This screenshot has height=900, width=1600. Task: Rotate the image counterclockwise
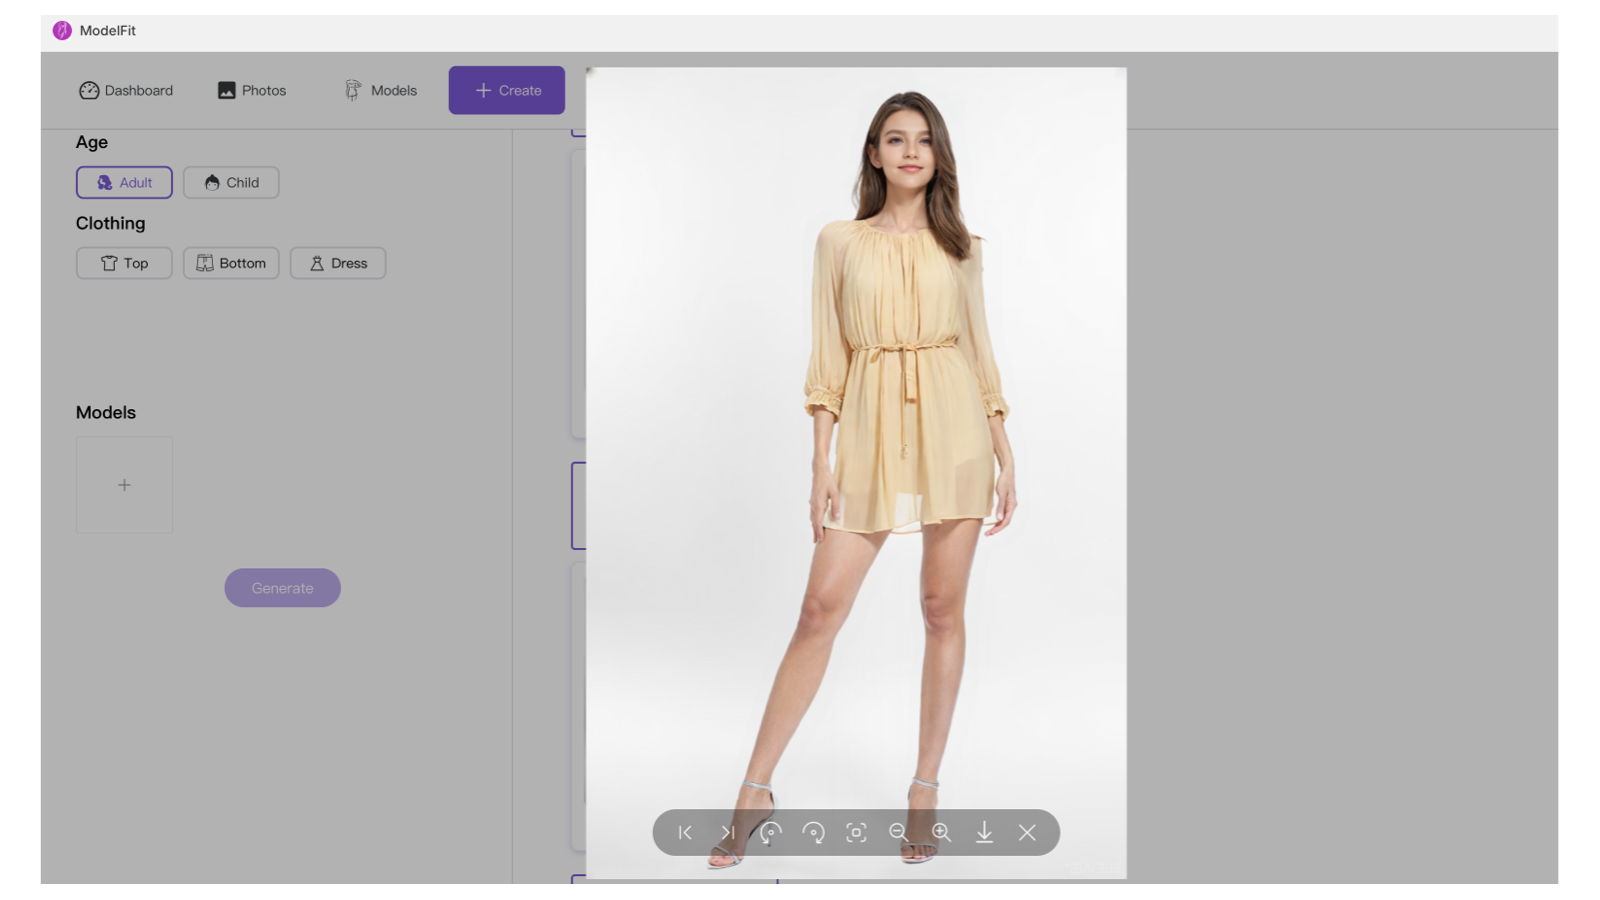[x=769, y=832]
